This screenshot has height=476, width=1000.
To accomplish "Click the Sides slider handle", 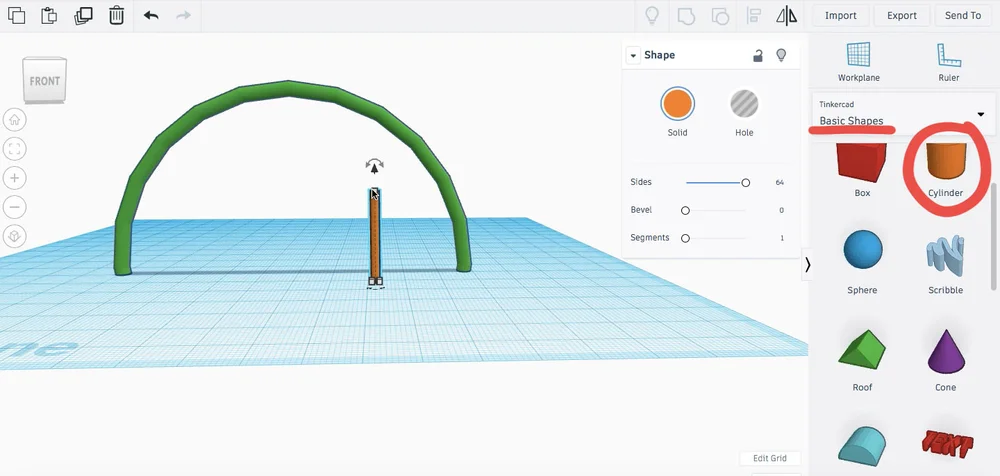I will (x=745, y=182).
